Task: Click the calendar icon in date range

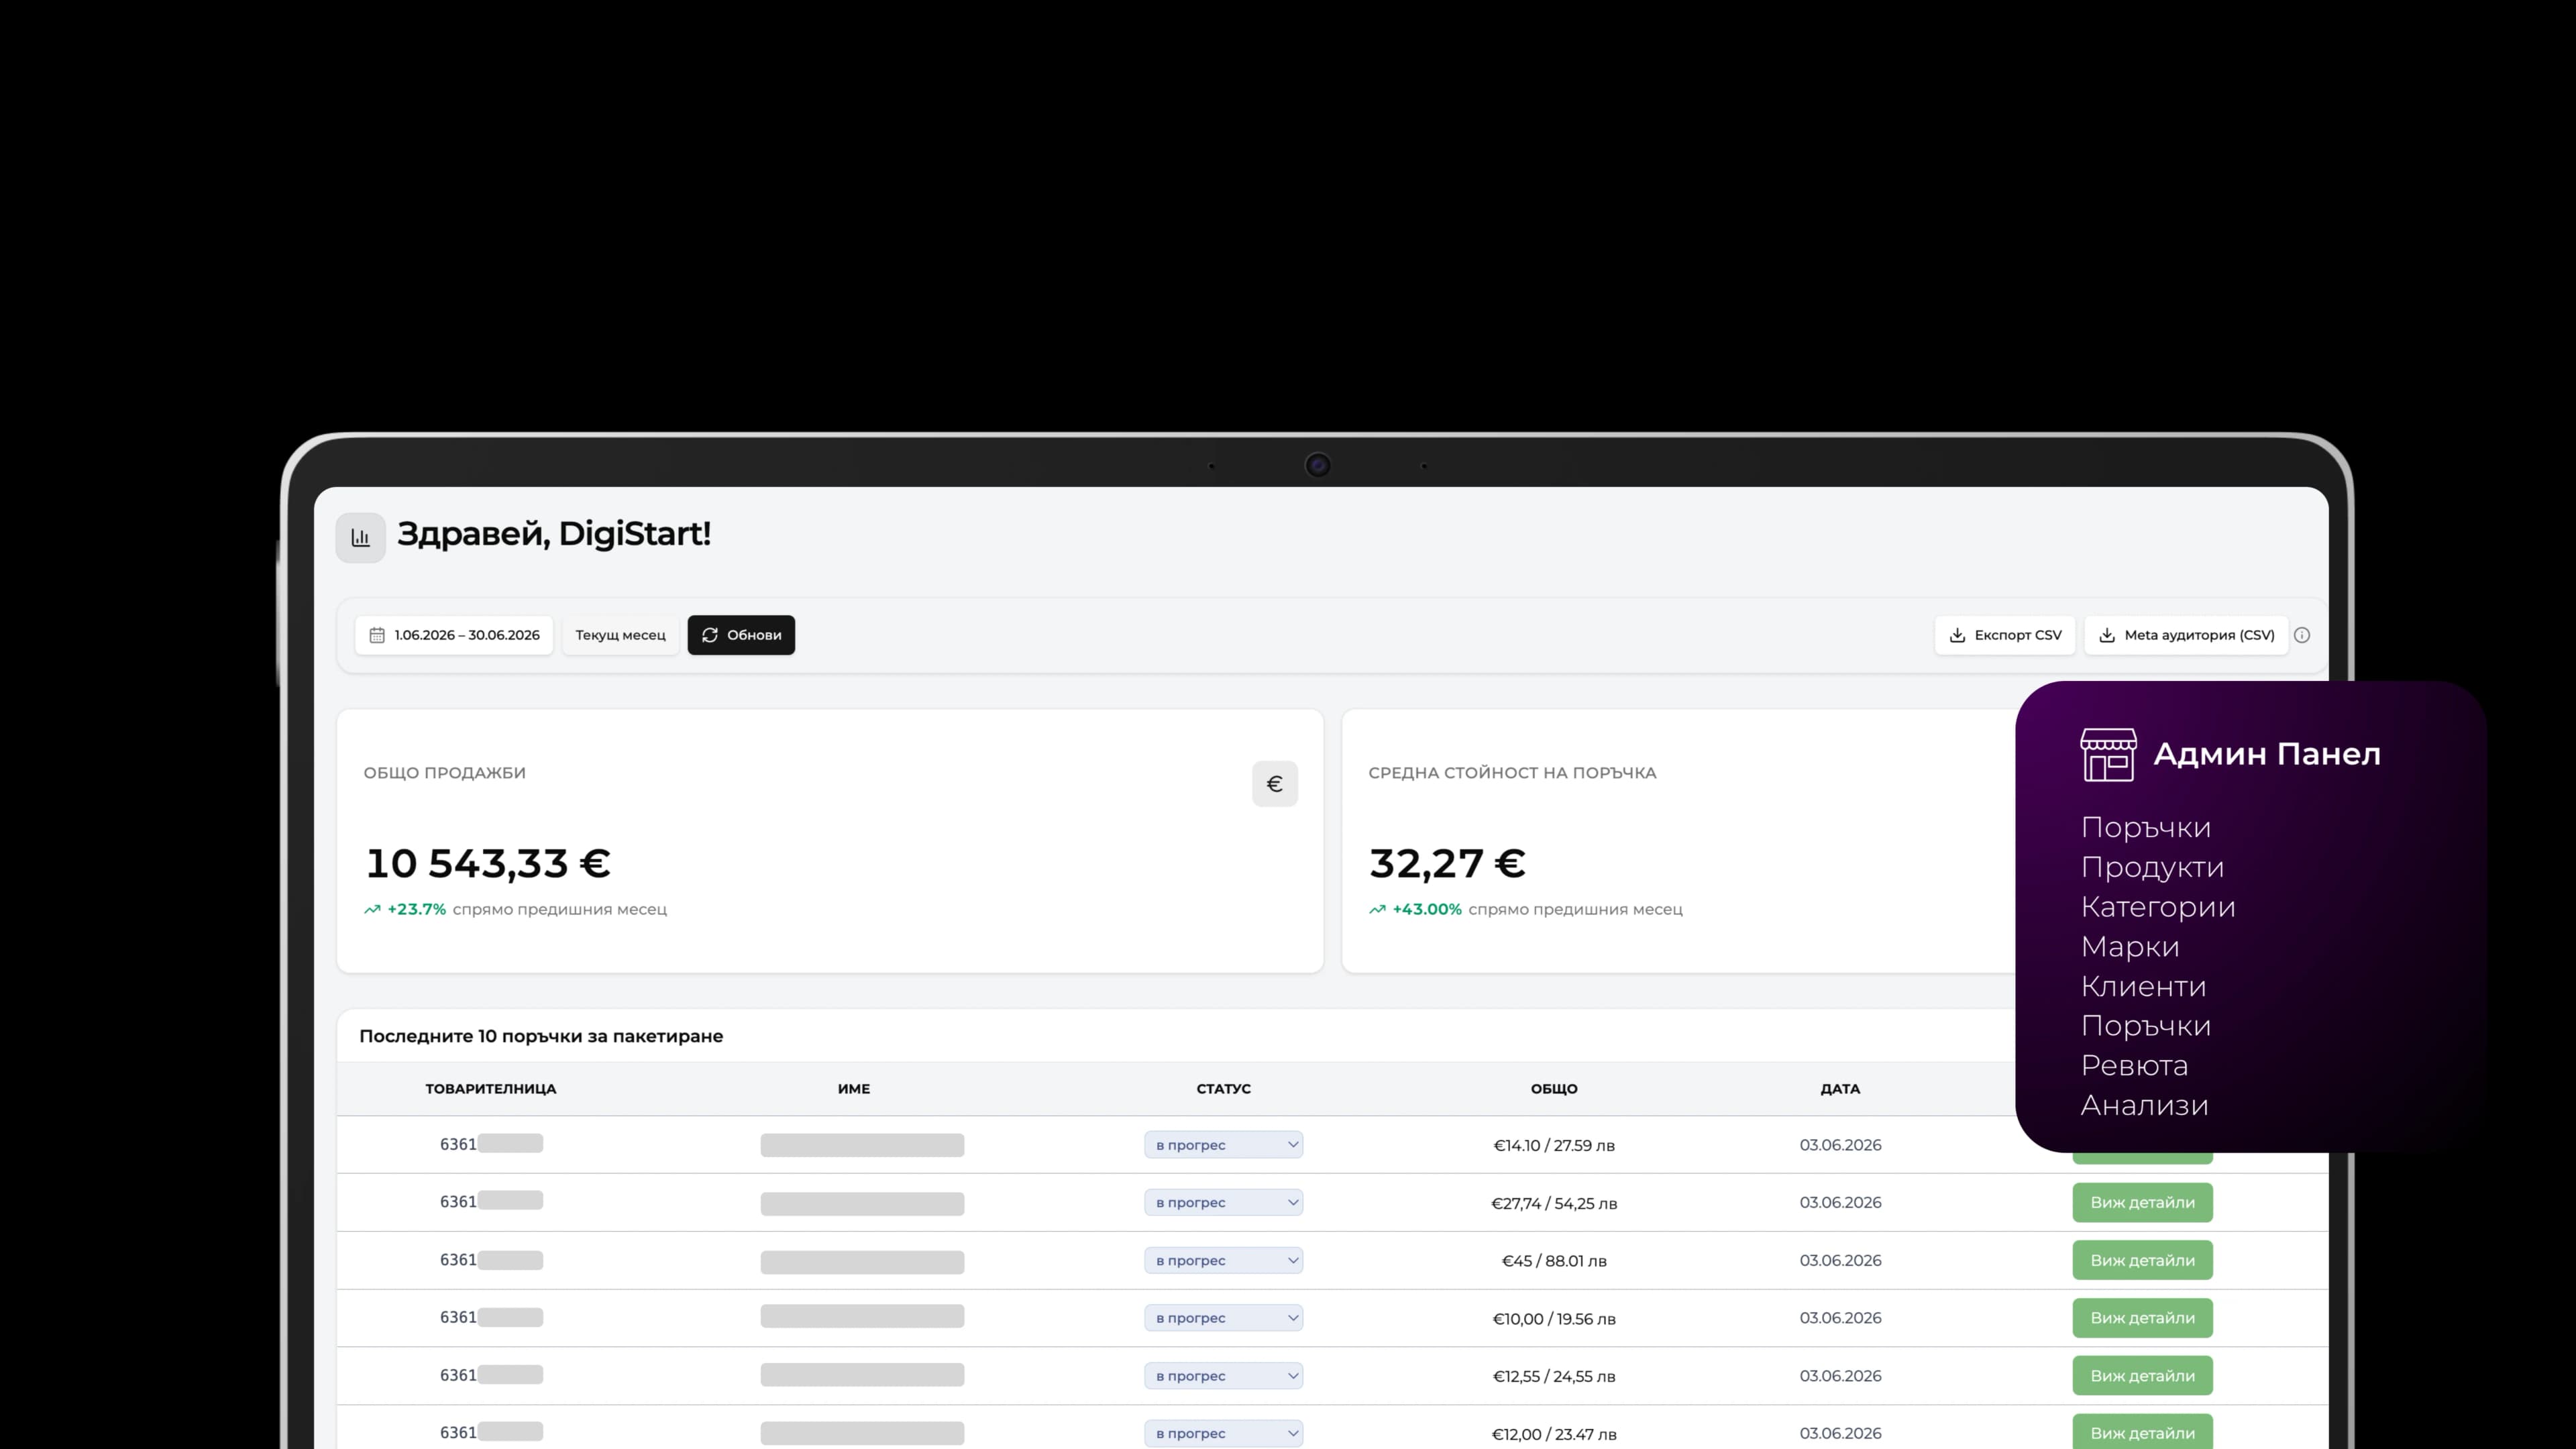Action: tap(377, 635)
